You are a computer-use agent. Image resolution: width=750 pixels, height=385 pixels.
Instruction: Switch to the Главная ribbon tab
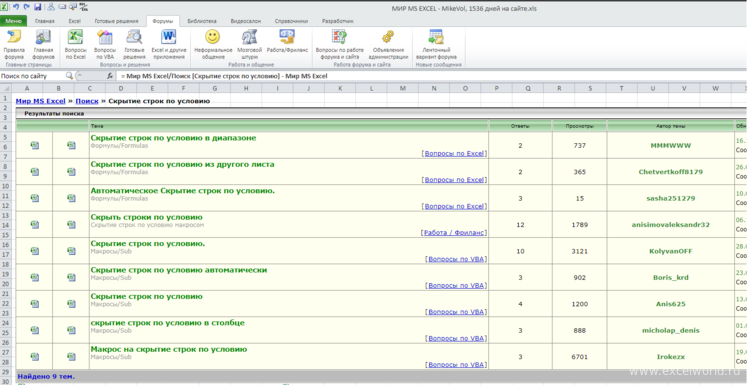pyautogui.click(x=44, y=21)
